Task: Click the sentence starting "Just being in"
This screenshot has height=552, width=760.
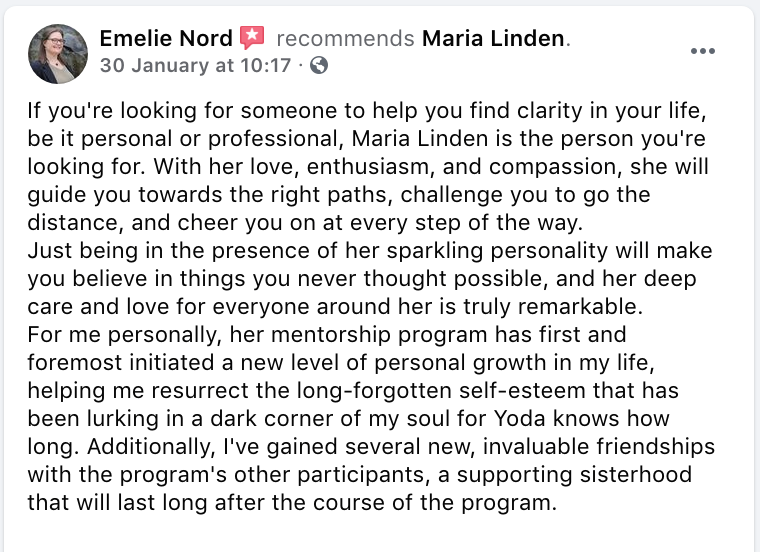Action: [370, 279]
